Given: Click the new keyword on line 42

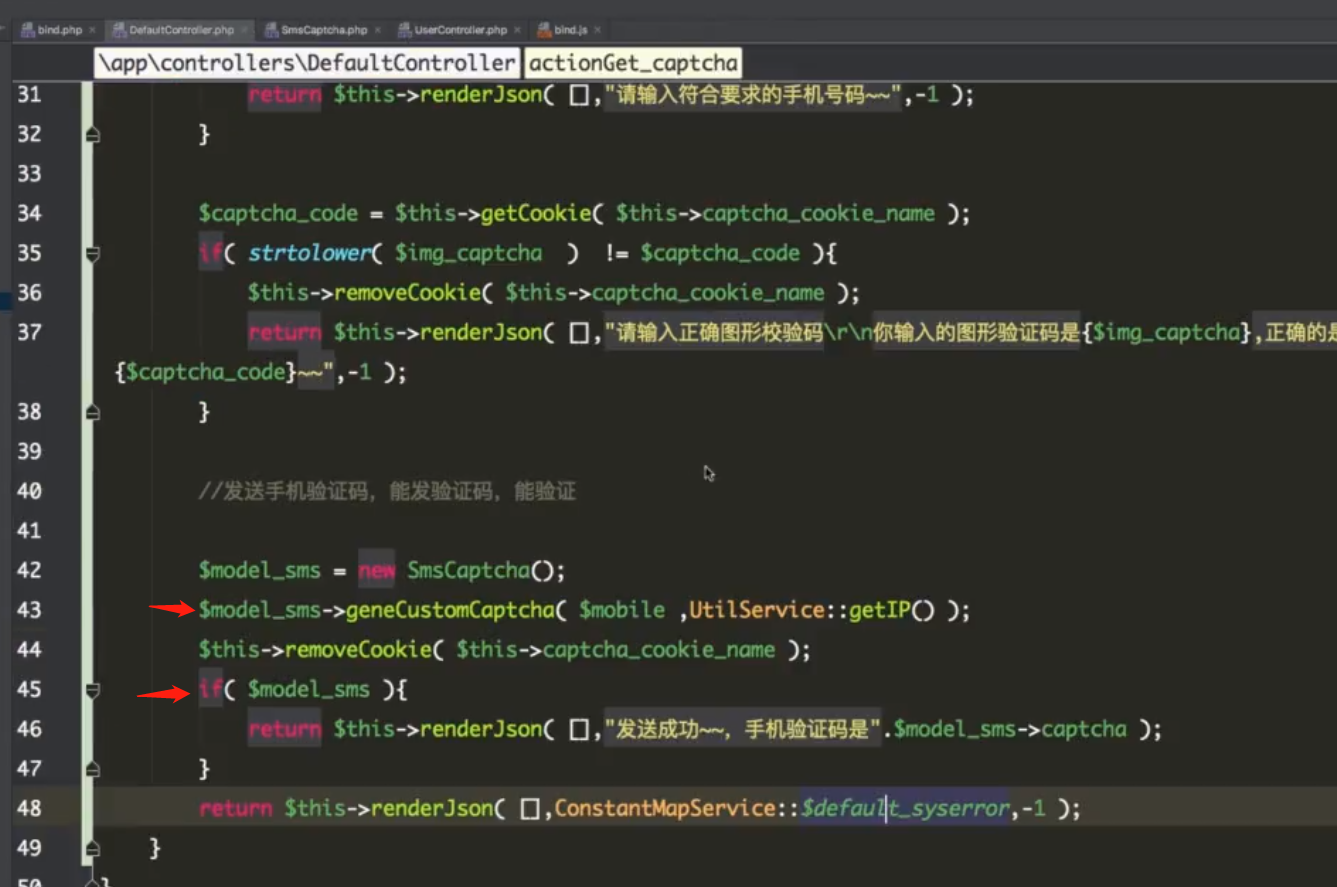Looking at the screenshot, I should click(377, 571).
